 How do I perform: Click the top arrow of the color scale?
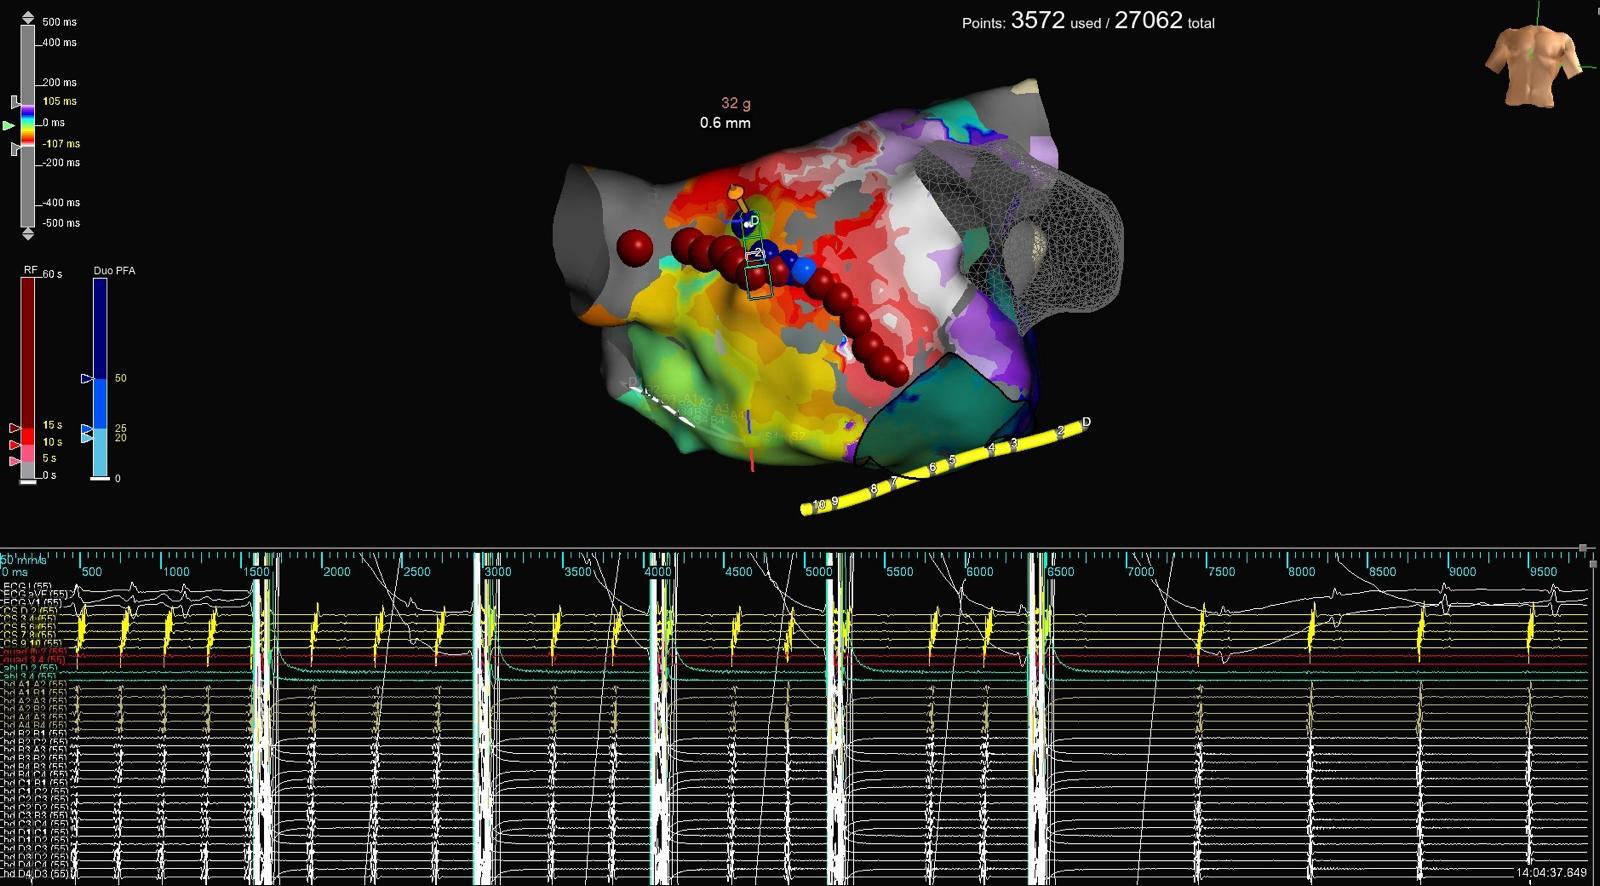tap(28, 18)
